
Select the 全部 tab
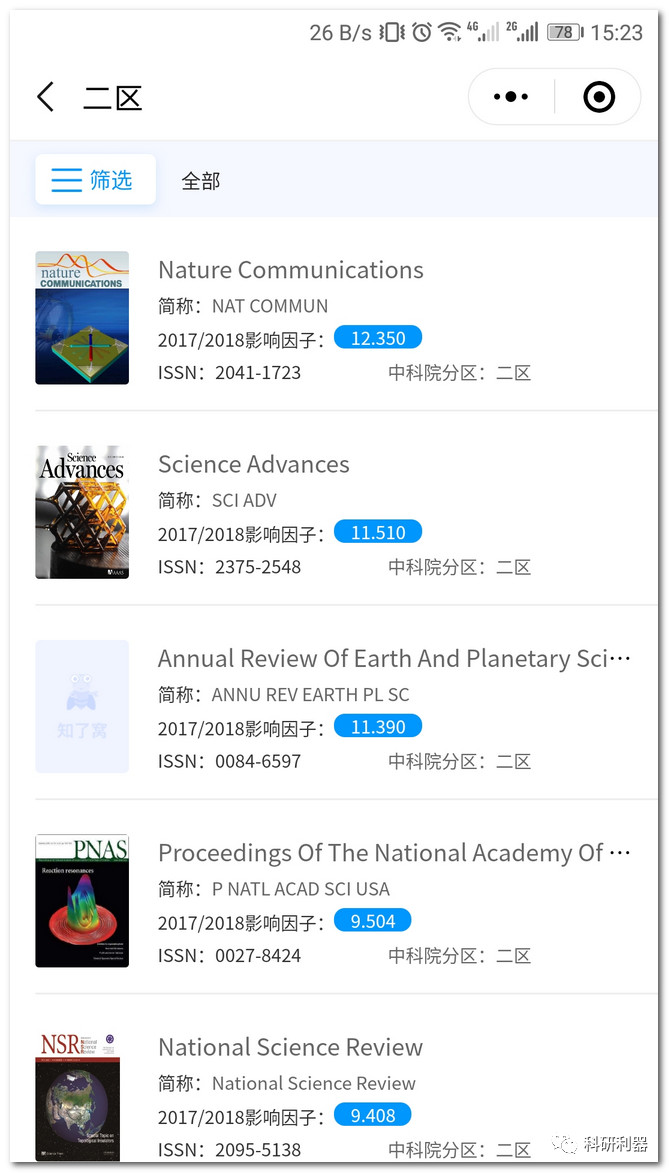click(200, 181)
